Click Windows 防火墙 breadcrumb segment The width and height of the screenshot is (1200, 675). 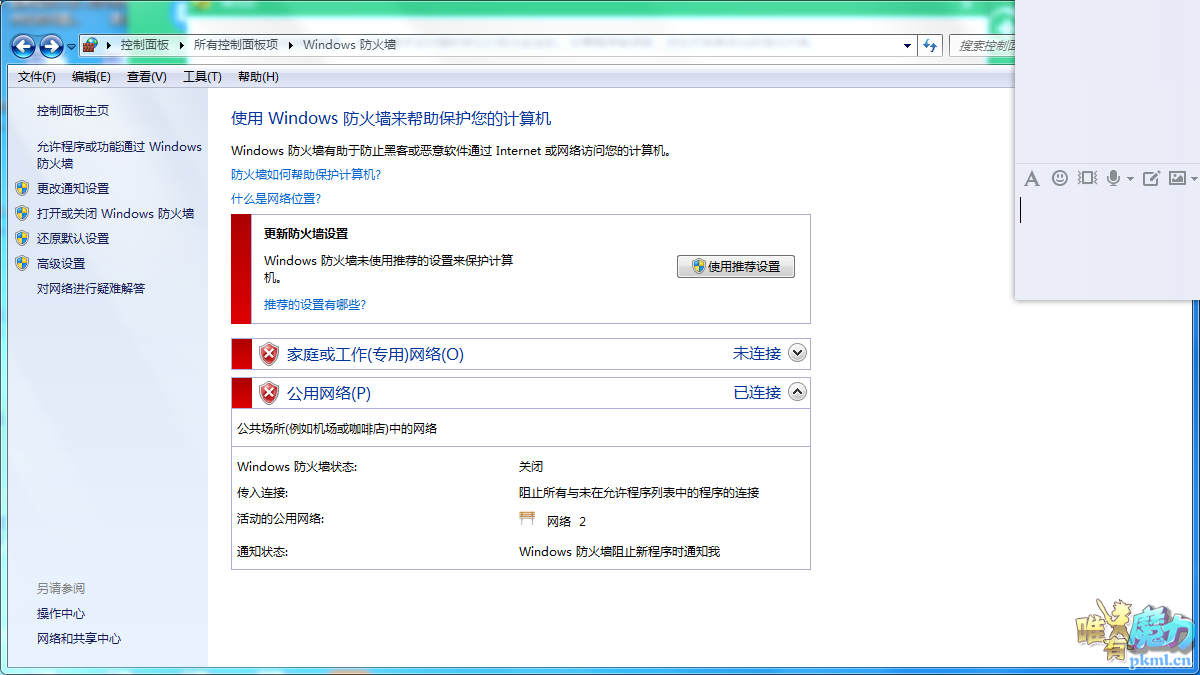[350, 45]
